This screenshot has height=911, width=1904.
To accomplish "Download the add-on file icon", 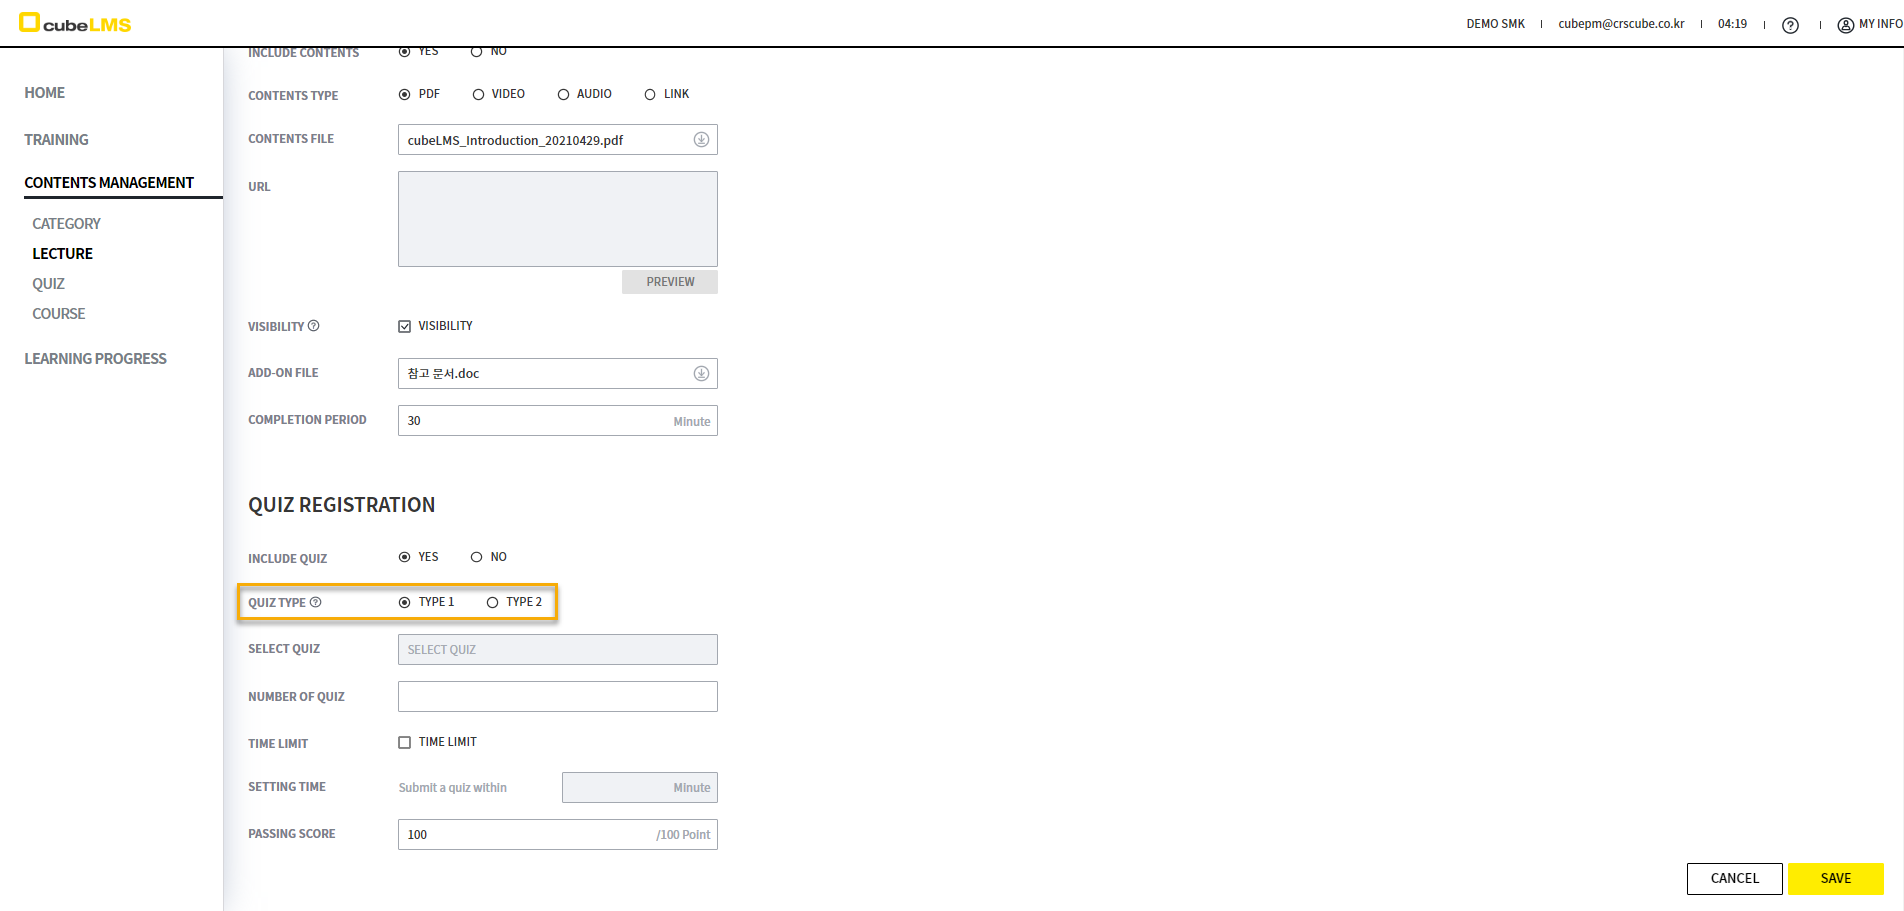I will tap(701, 374).
